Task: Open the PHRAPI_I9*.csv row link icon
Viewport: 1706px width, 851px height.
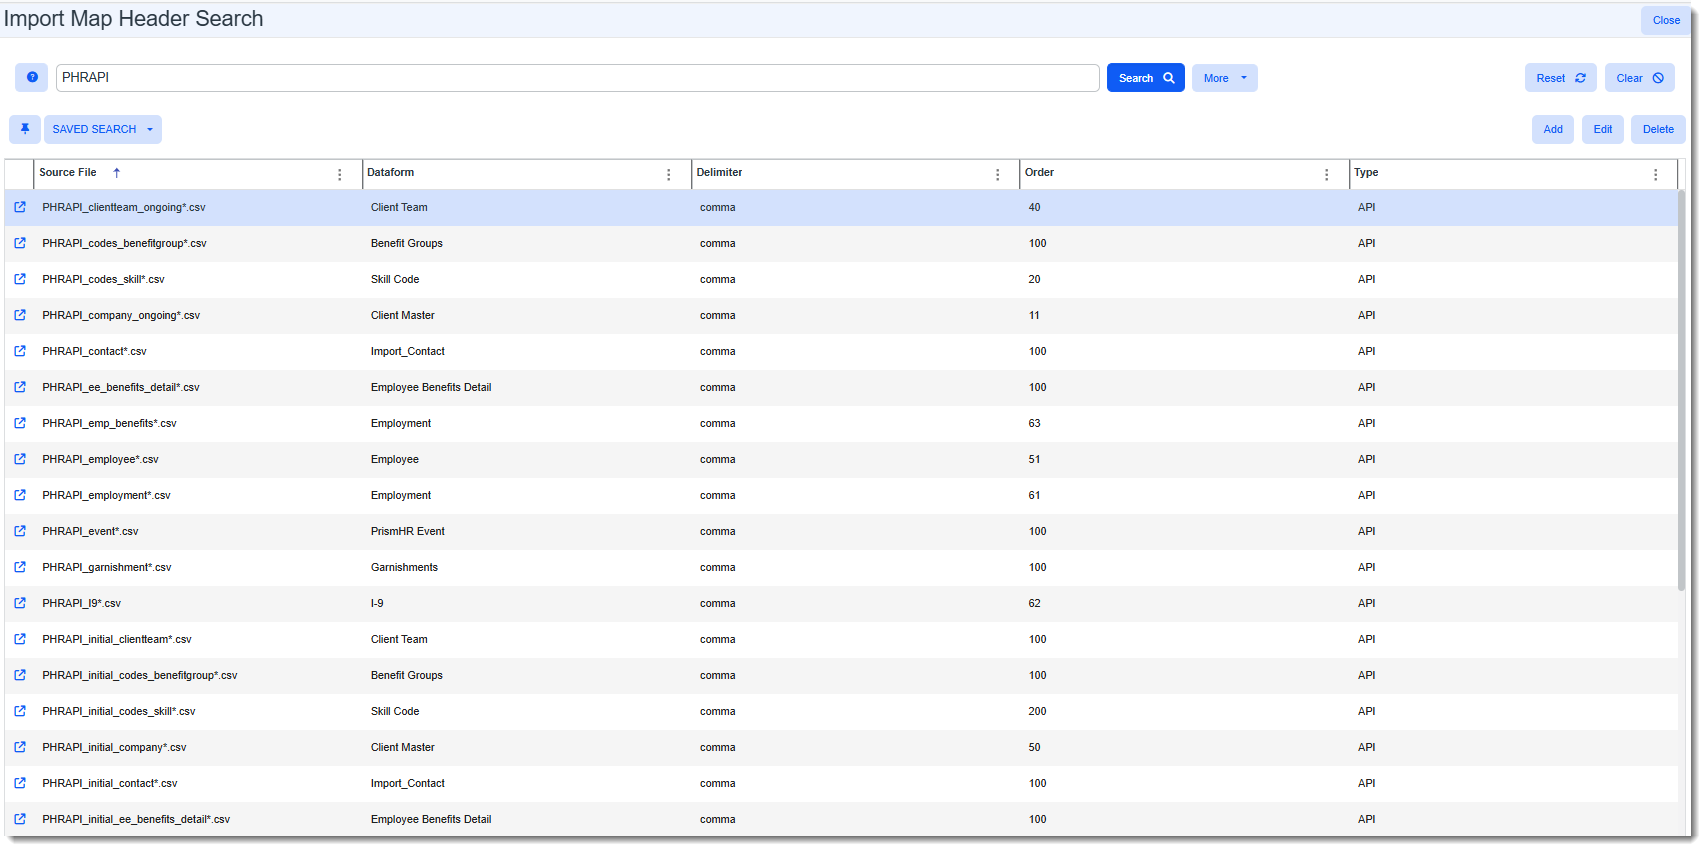Action: [20, 603]
